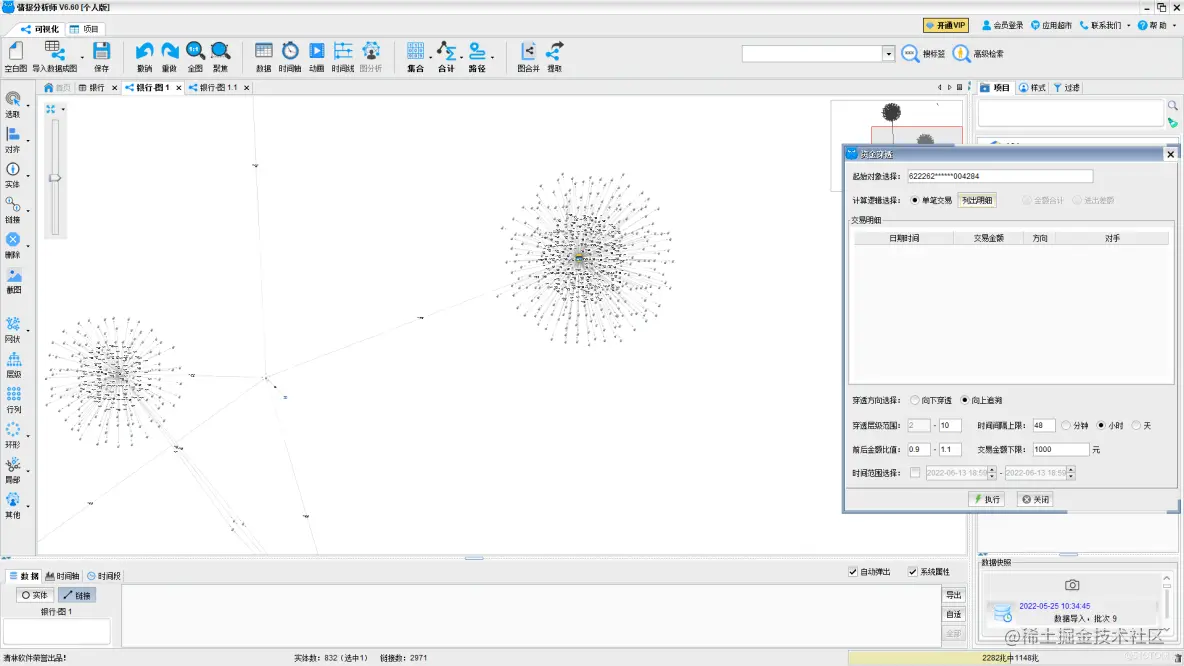Select upward trace radio (向上追溯)
The width and height of the screenshot is (1184, 666).
click(964, 400)
